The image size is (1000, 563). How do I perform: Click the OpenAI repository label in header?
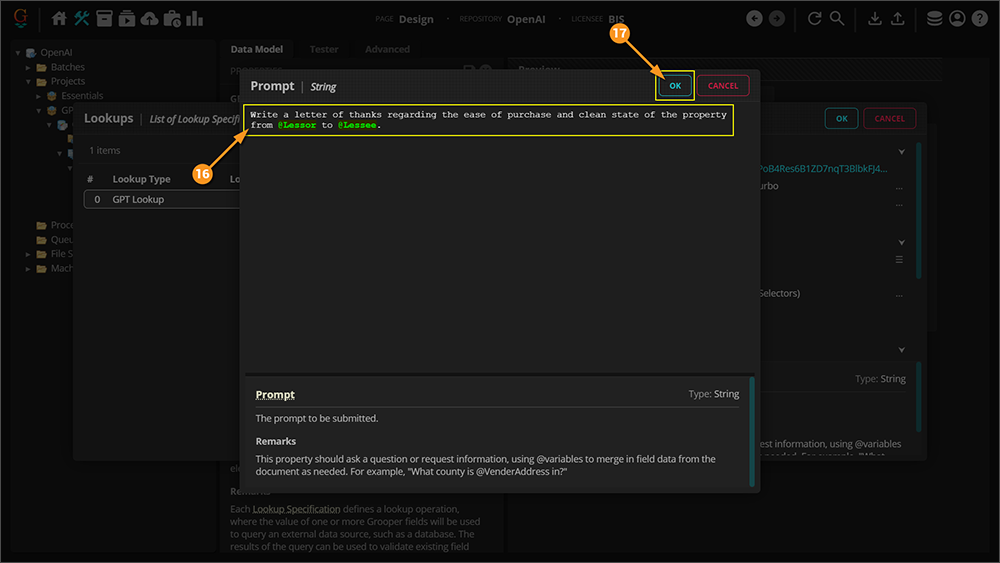(526, 19)
